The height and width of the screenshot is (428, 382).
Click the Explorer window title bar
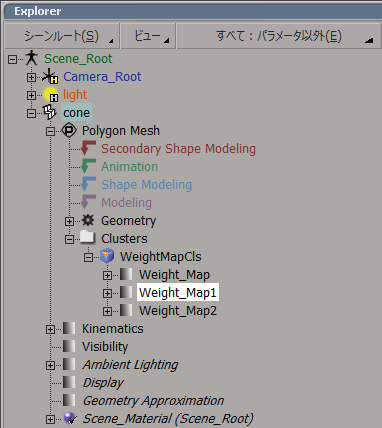193,11
